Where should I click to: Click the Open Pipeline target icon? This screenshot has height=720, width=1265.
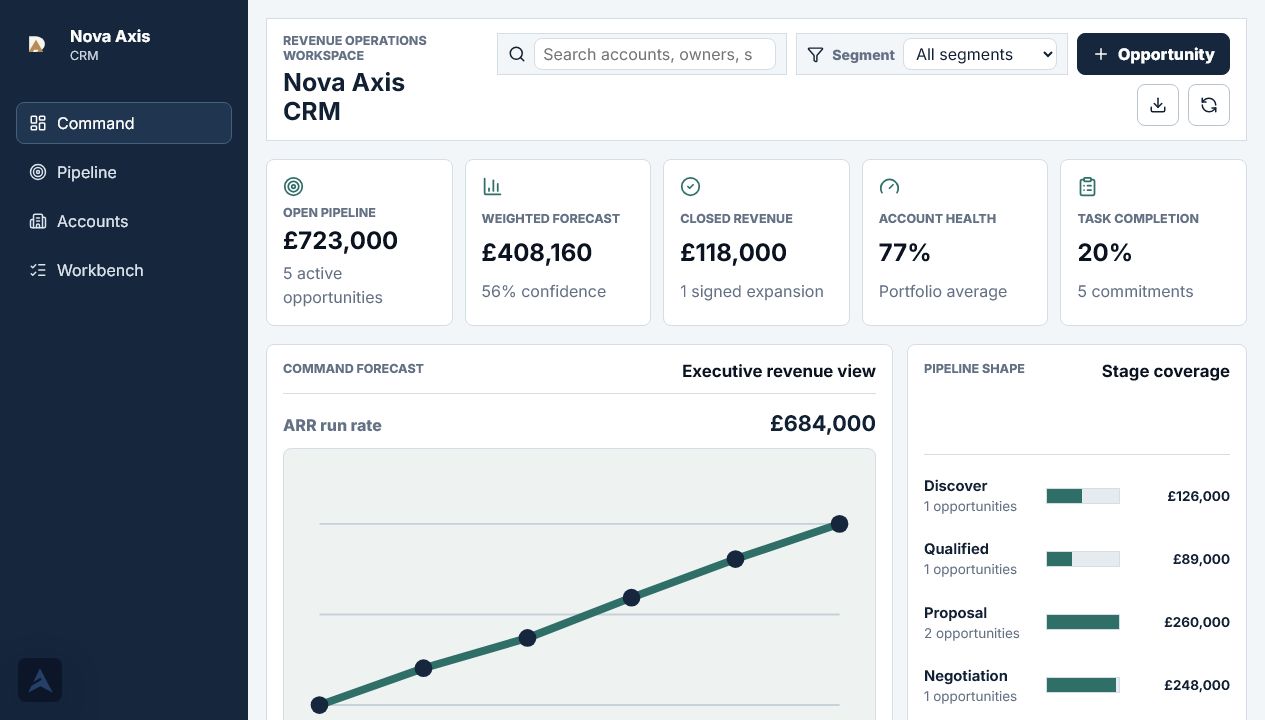click(x=293, y=186)
